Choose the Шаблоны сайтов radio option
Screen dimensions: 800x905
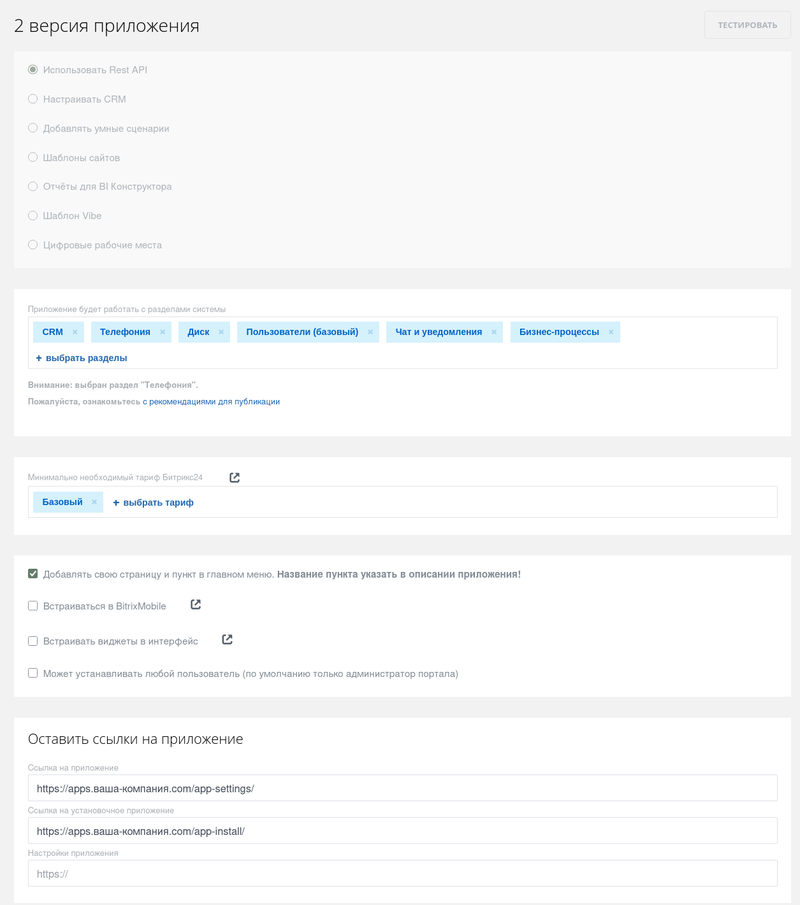pyautogui.click(x=33, y=157)
